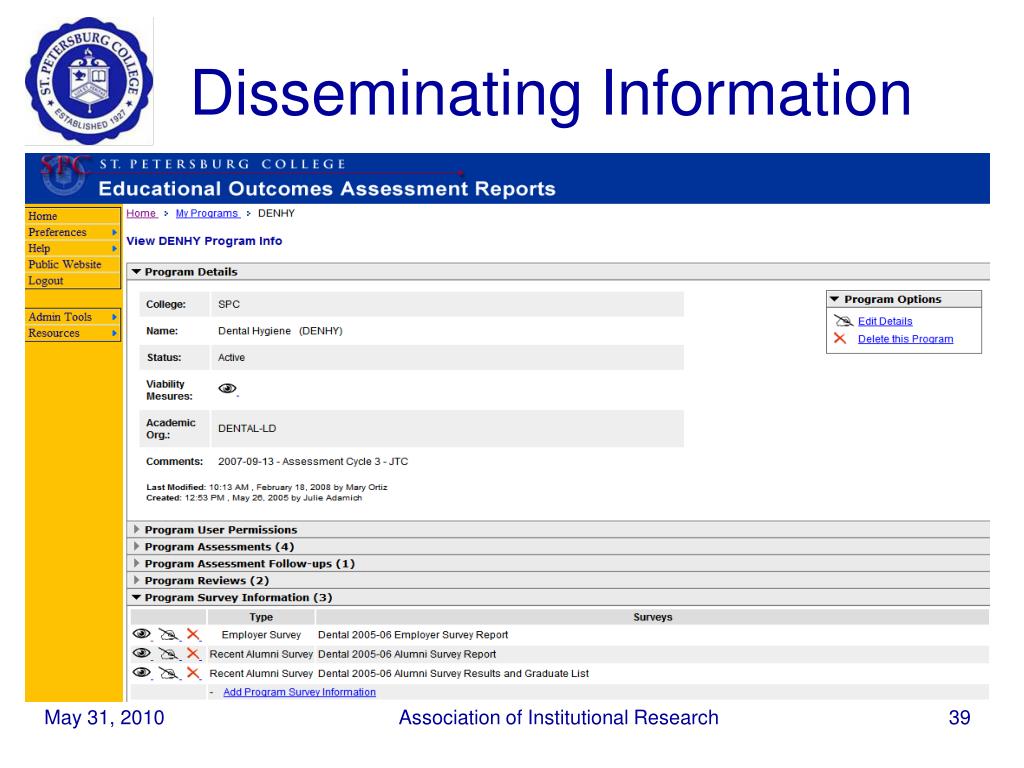Click the SPC college value
Viewport: 1024px width, 768px height.
(x=229, y=304)
